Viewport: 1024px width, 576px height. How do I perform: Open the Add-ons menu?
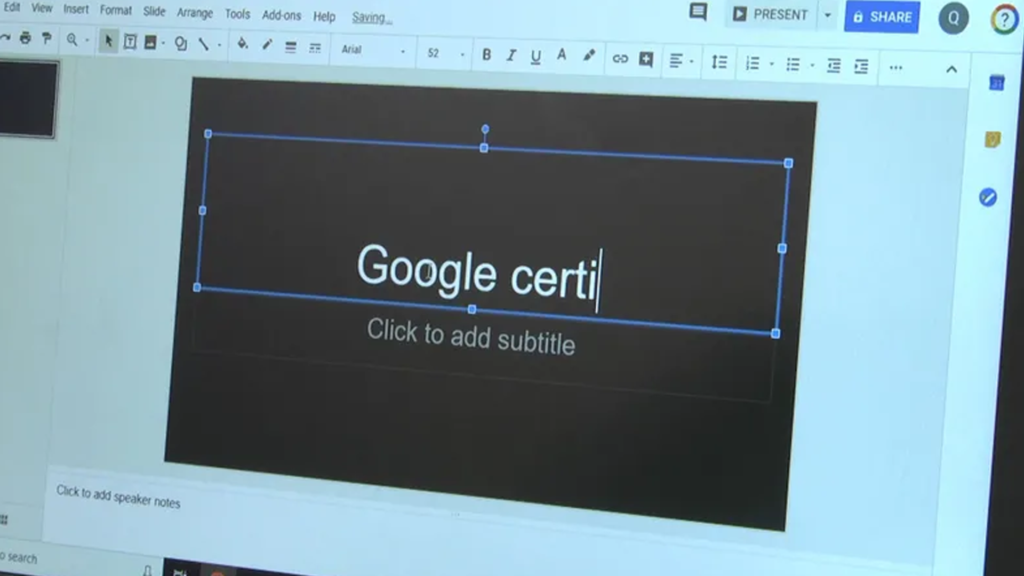point(281,15)
